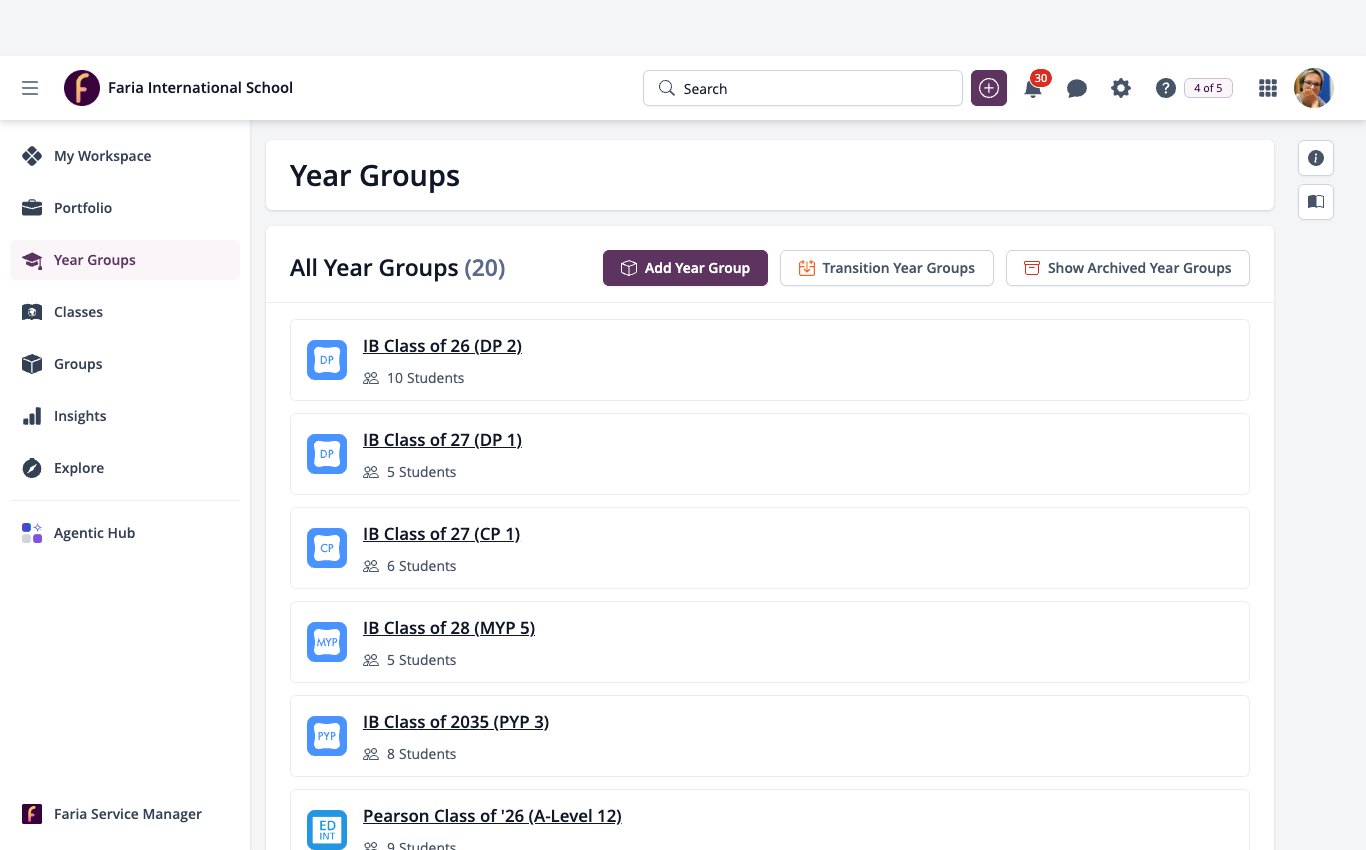Click the Groups cube icon
Viewport: 1366px width, 850px height.
(x=32, y=364)
